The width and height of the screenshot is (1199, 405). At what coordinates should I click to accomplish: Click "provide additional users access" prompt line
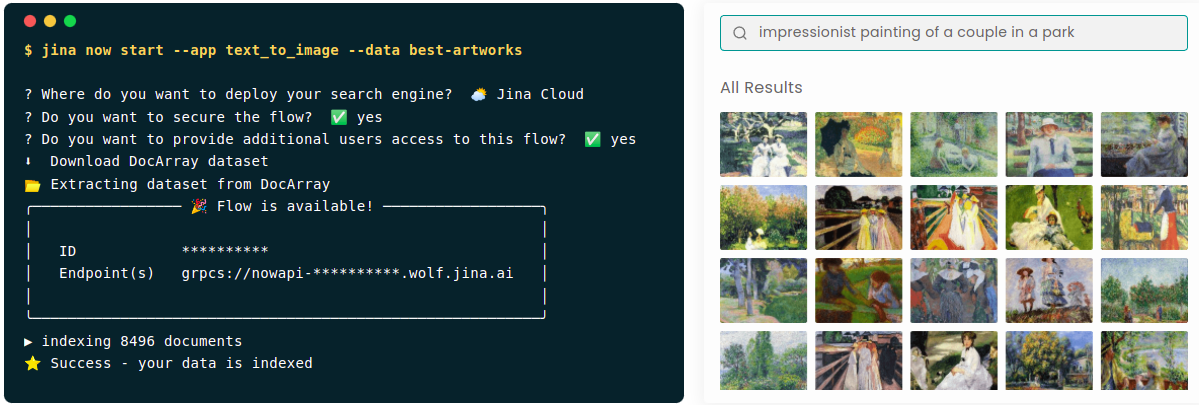coord(330,139)
